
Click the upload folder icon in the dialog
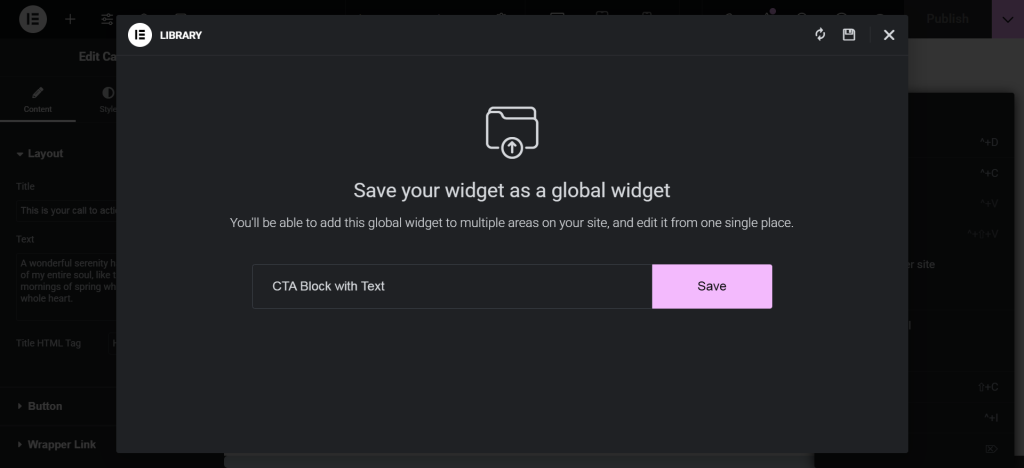click(512, 132)
